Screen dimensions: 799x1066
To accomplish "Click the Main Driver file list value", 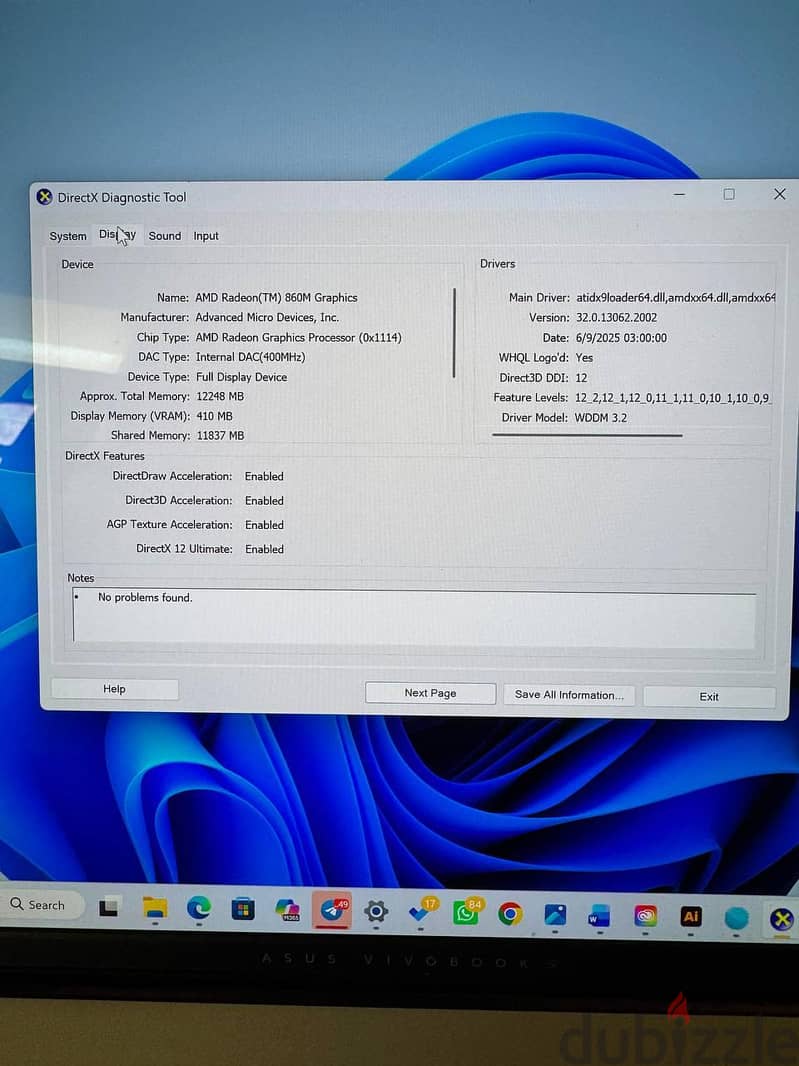I will pyautogui.click(x=676, y=298).
